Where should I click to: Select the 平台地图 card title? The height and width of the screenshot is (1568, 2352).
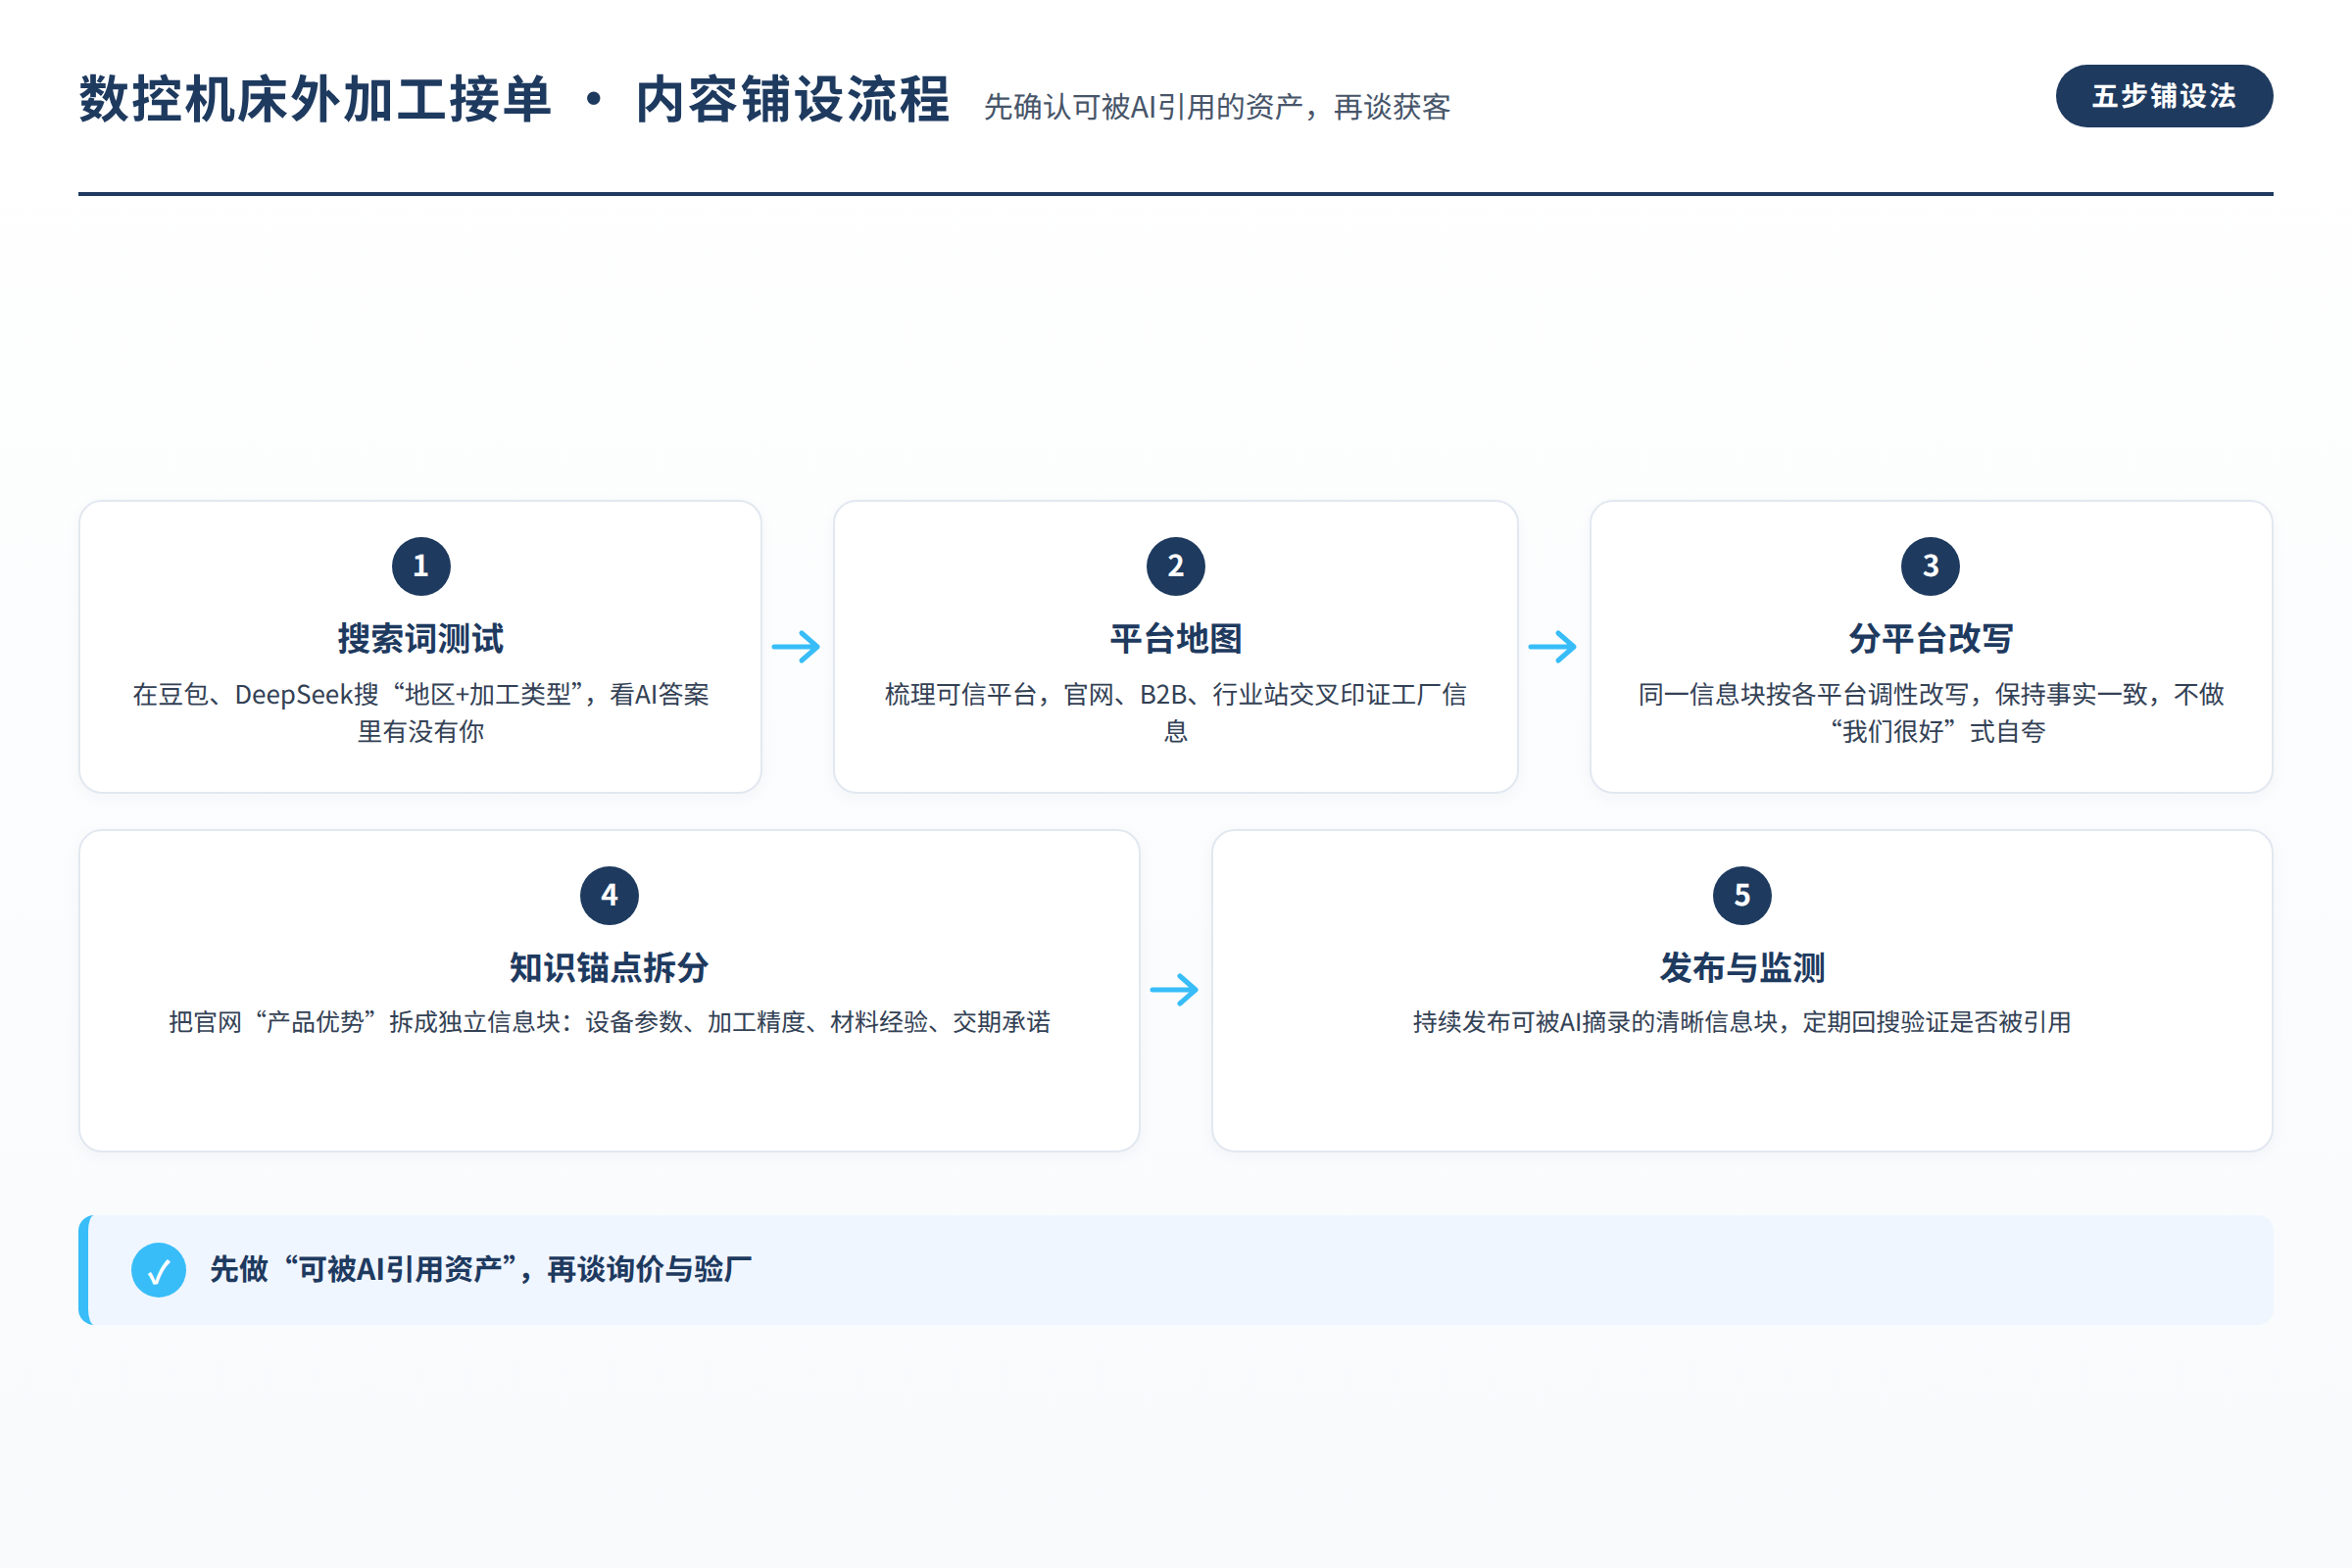point(1176,638)
